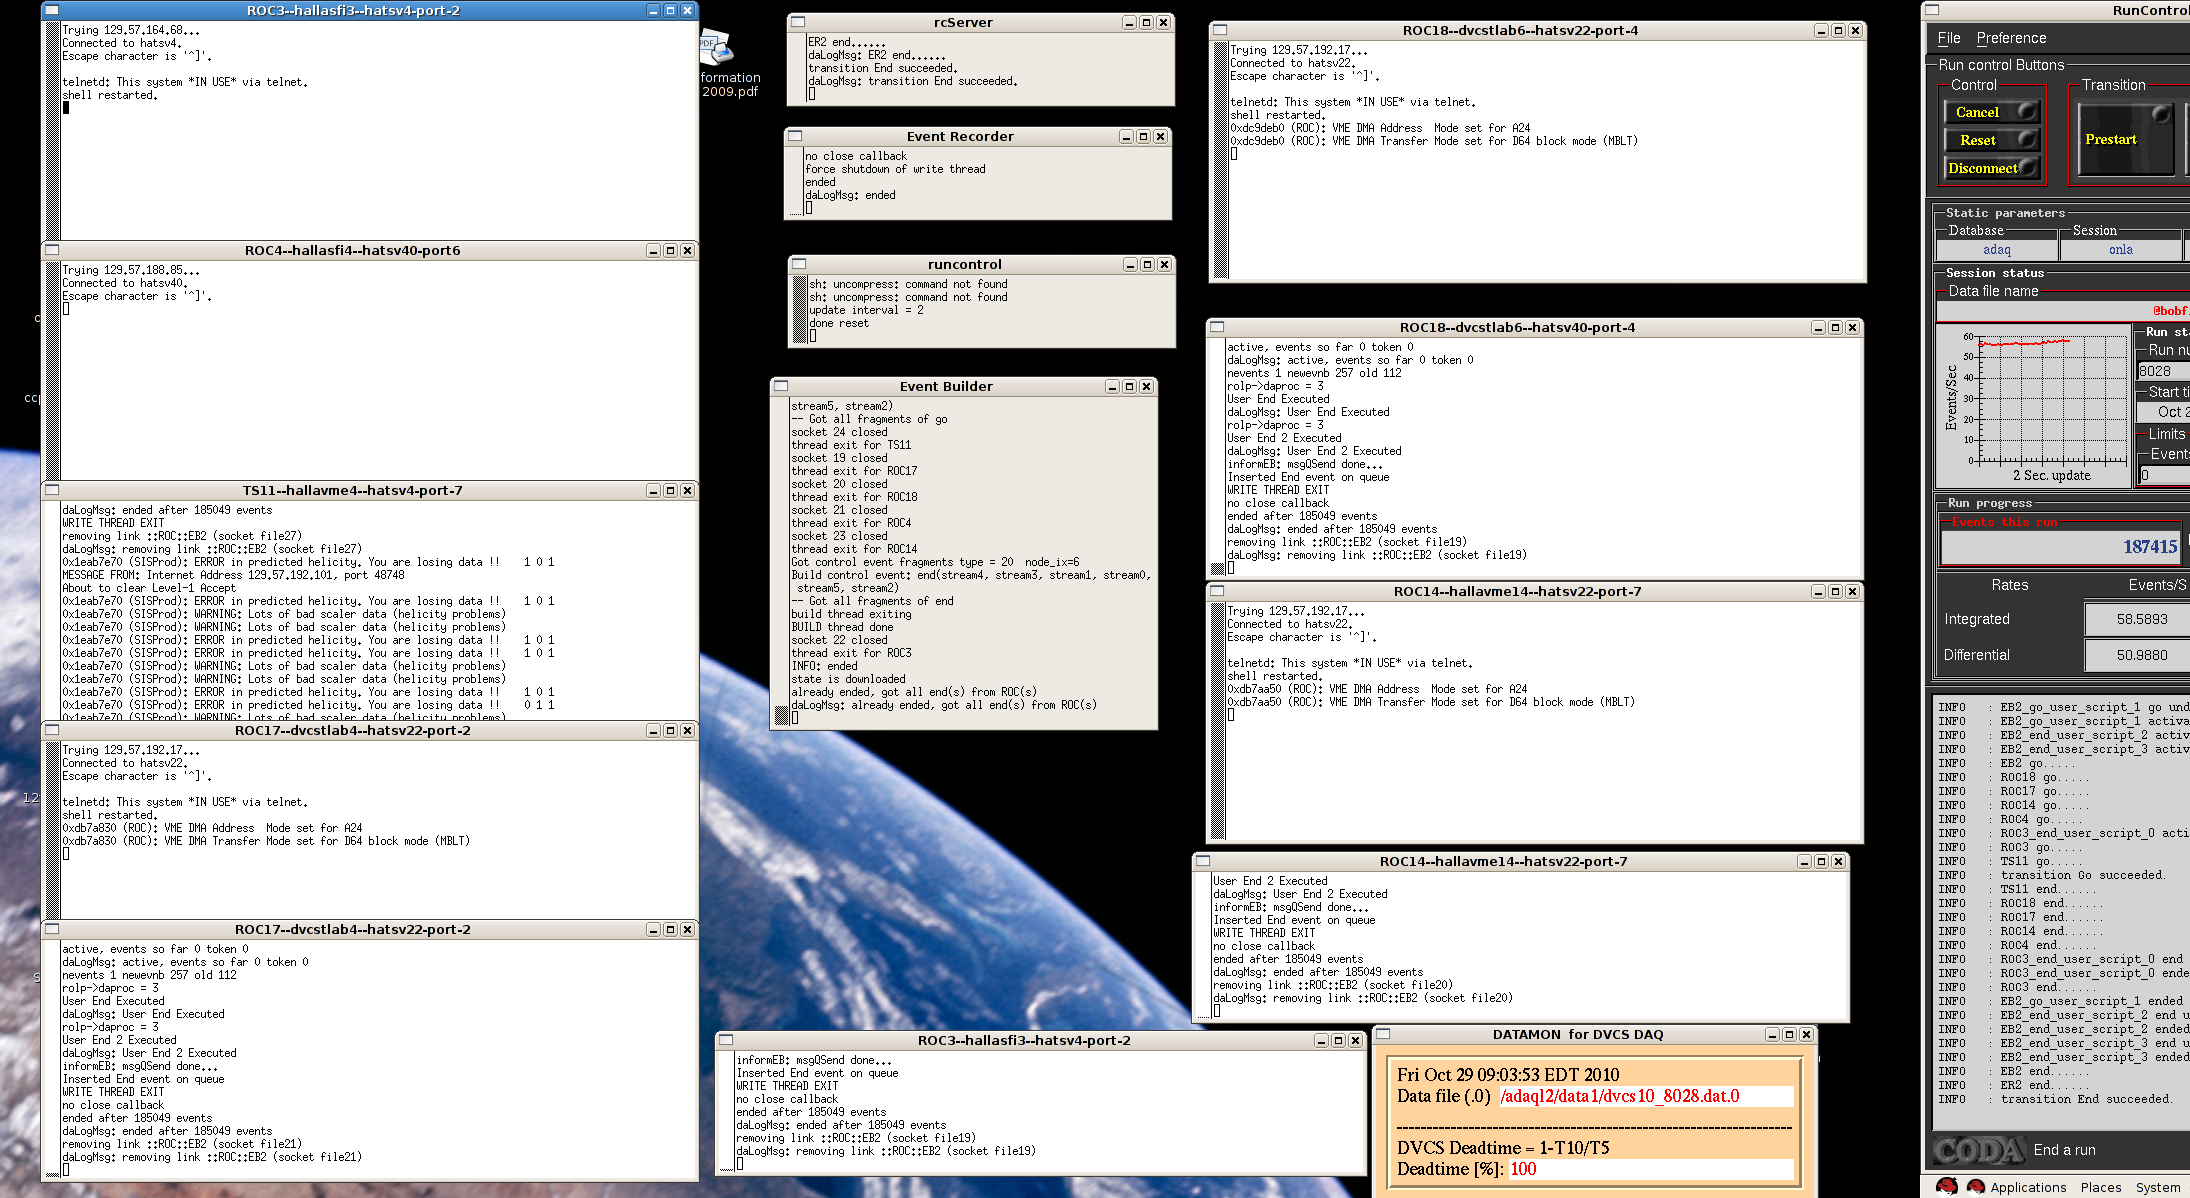Open window menu icon of ROC18--dvcstlab6--hatsv40-port-4
The height and width of the screenshot is (1198, 2190).
tap(1217, 327)
